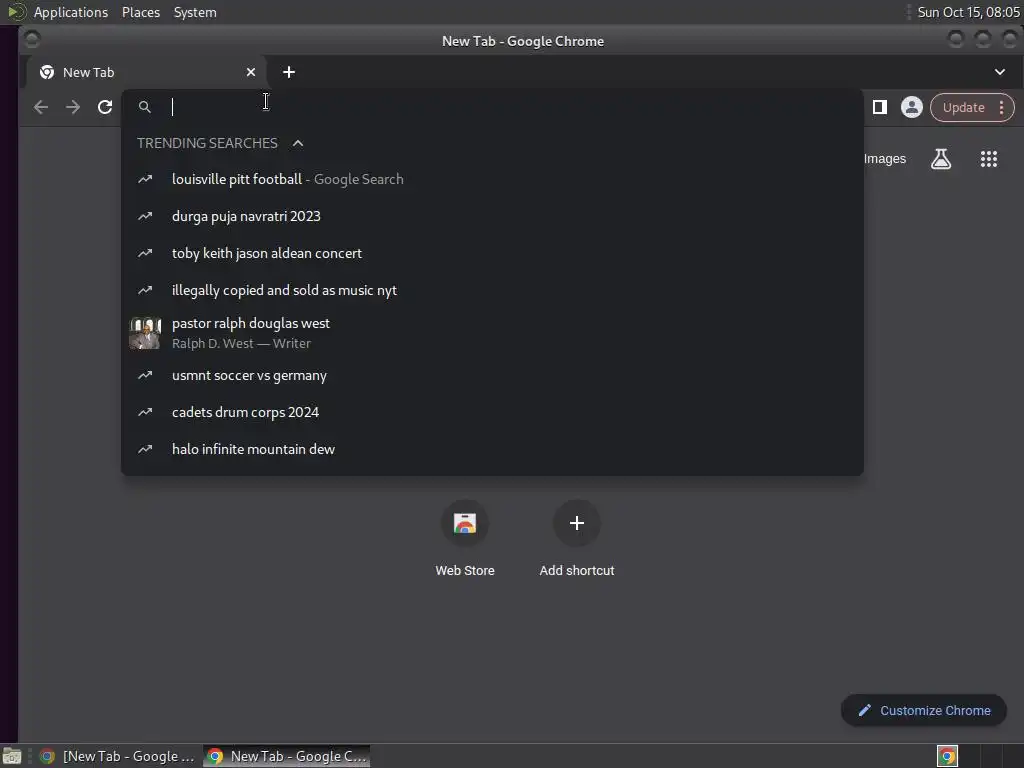The height and width of the screenshot is (768, 1024).
Task: Click the Customize Chrome button
Action: coord(923,711)
